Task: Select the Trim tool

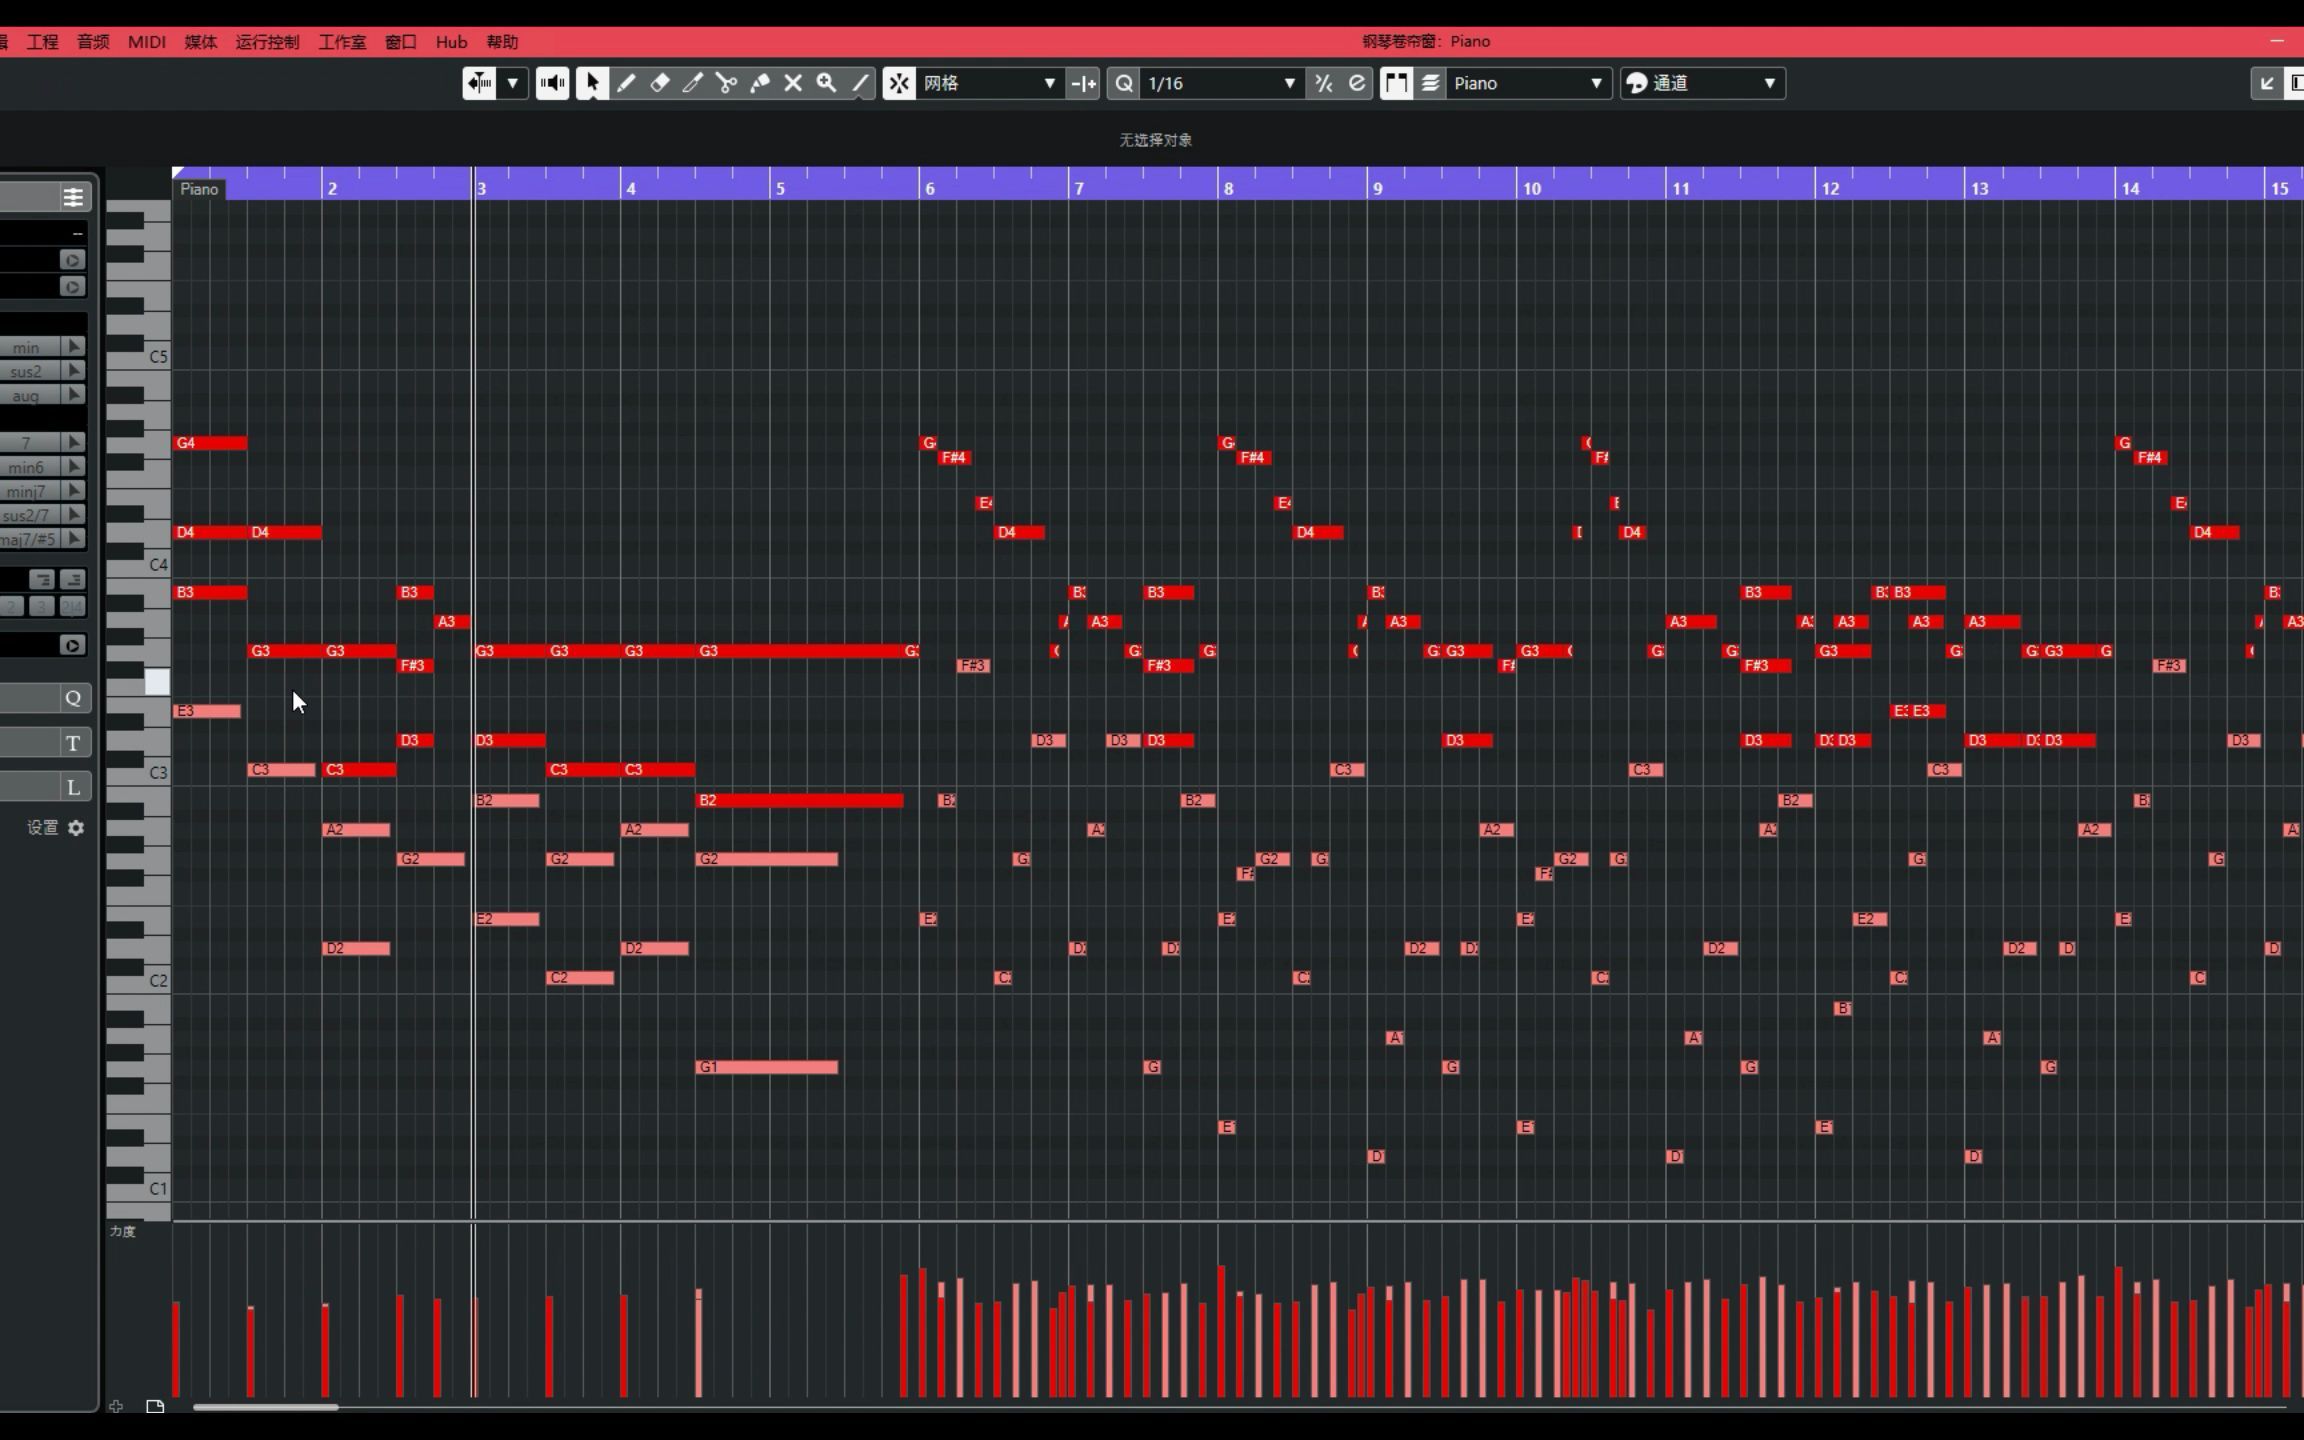Action: [692, 83]
